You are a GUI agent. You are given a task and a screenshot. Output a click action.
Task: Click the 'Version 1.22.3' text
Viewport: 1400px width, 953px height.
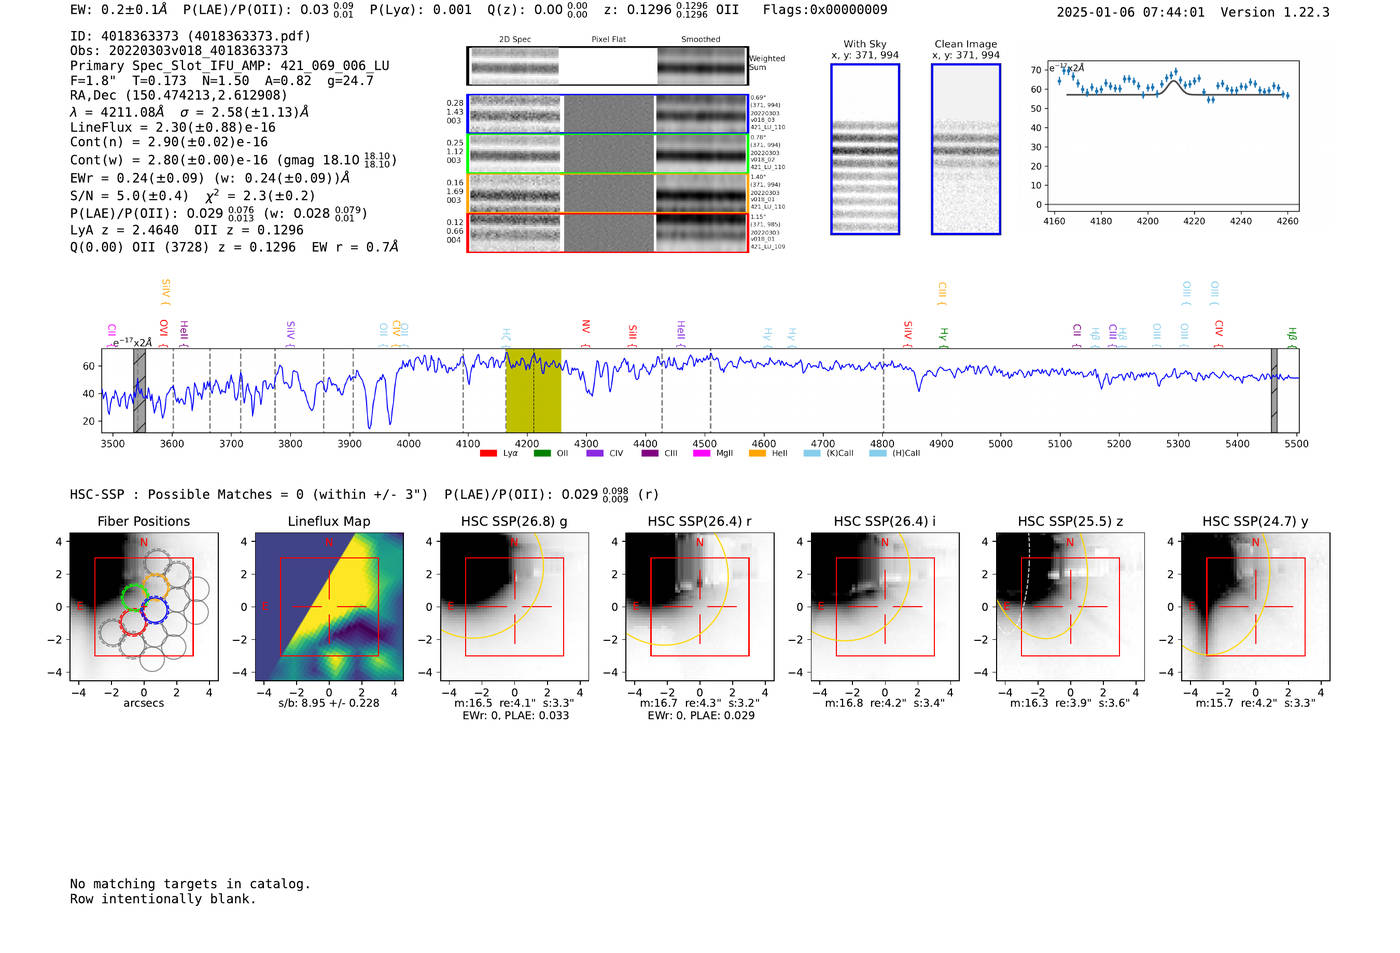pos(1275,13)
